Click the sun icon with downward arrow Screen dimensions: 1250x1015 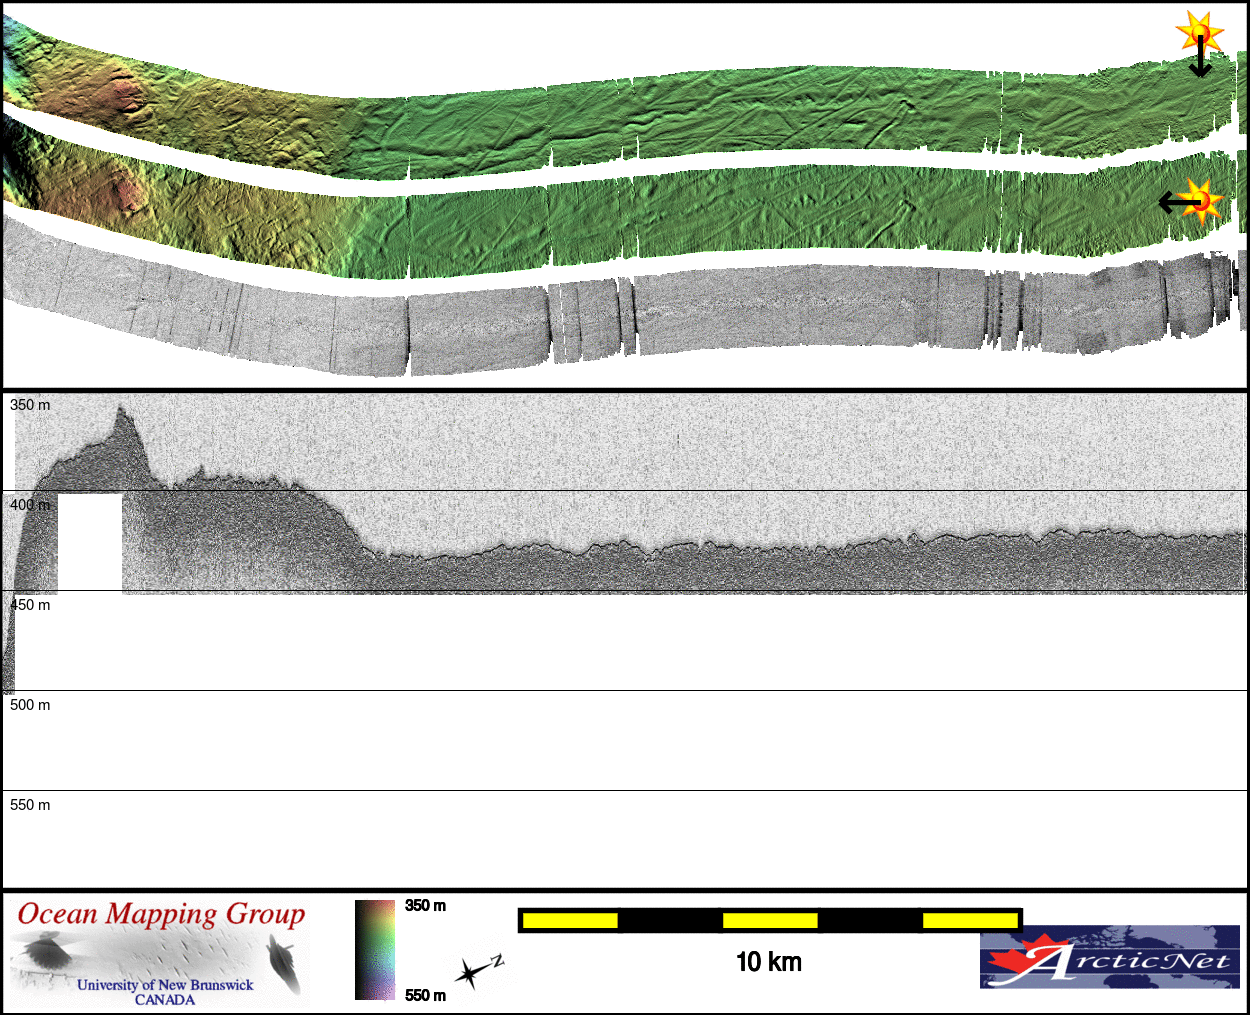(x=1200, y=38)
